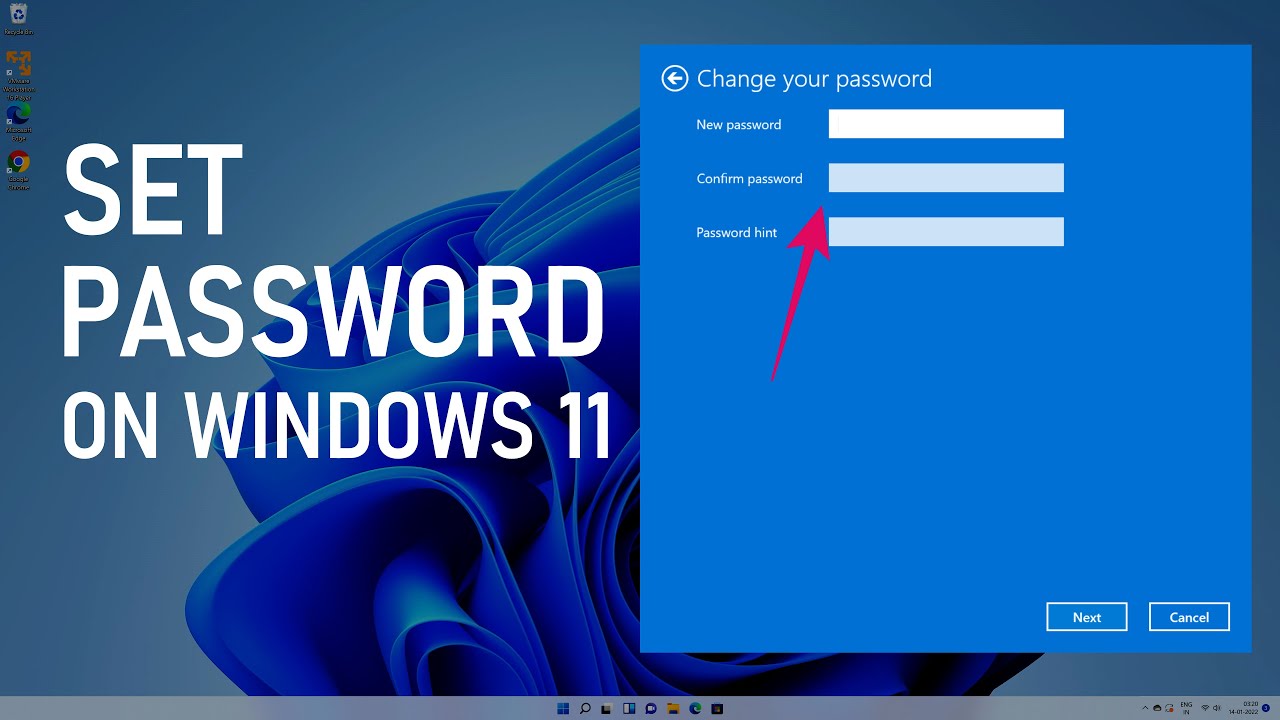Open the Windows Start menu
The image size is (1280, 720).
click(x=563, y=709)
